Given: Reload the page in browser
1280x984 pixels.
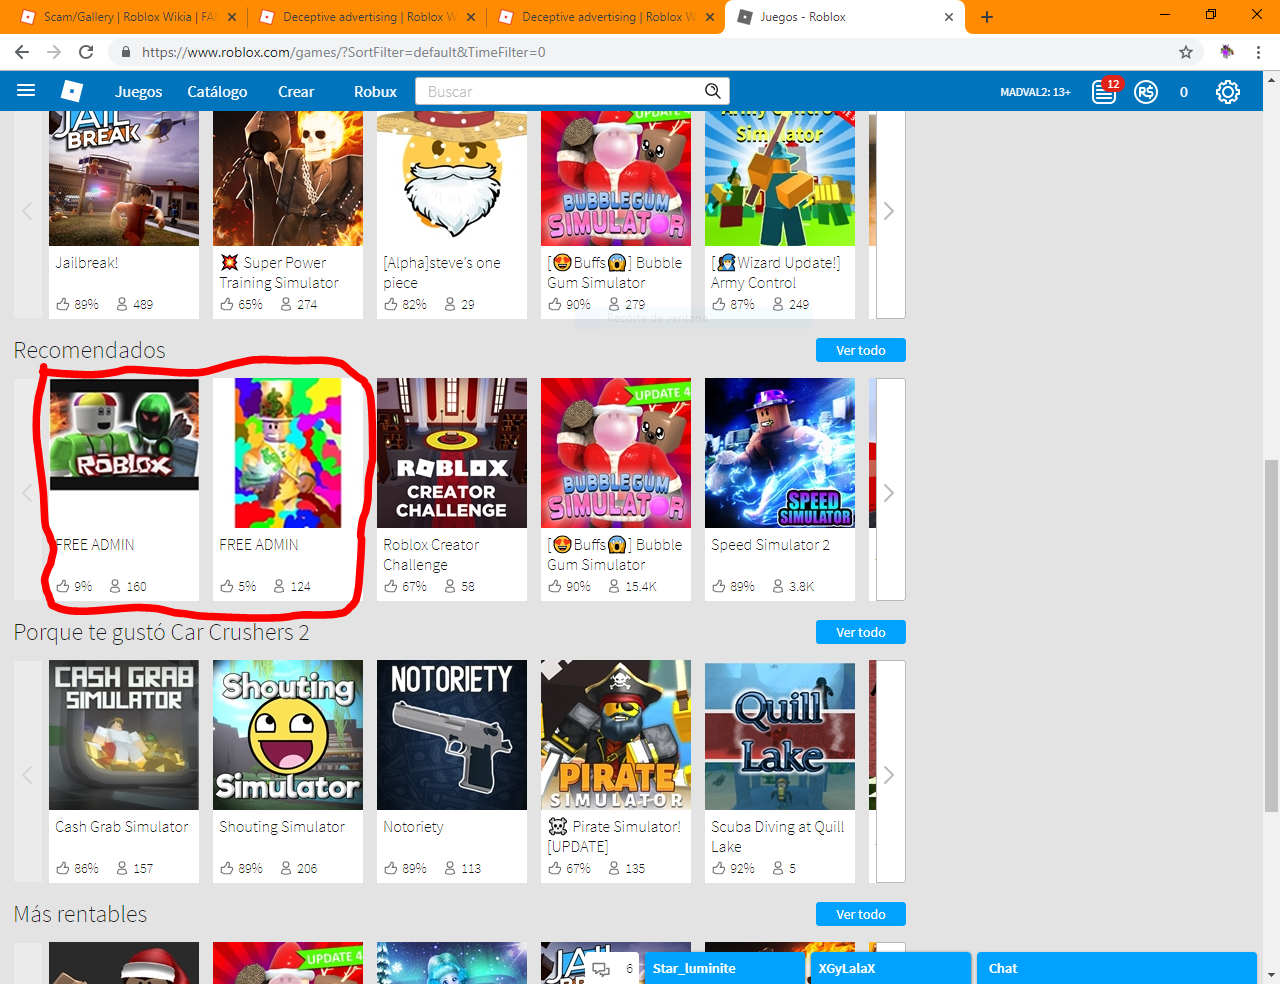Looking at the screenshot, I should (86, 52).
